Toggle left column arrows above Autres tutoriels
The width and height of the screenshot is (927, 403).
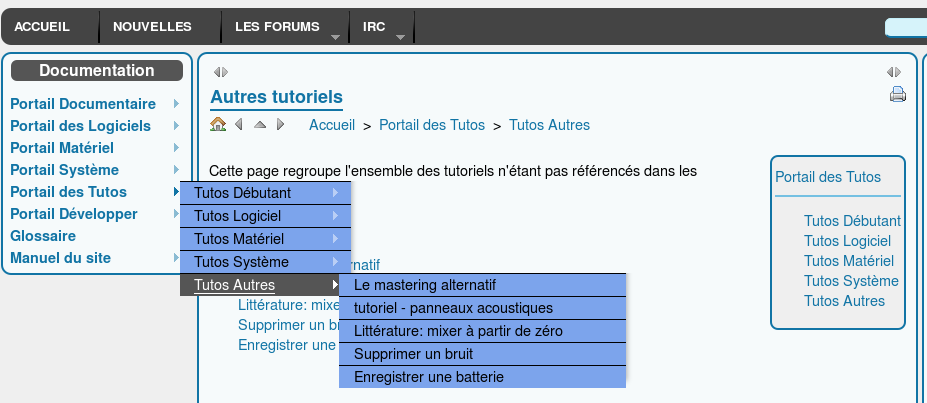pyautogui.click(x=220, y=72)
